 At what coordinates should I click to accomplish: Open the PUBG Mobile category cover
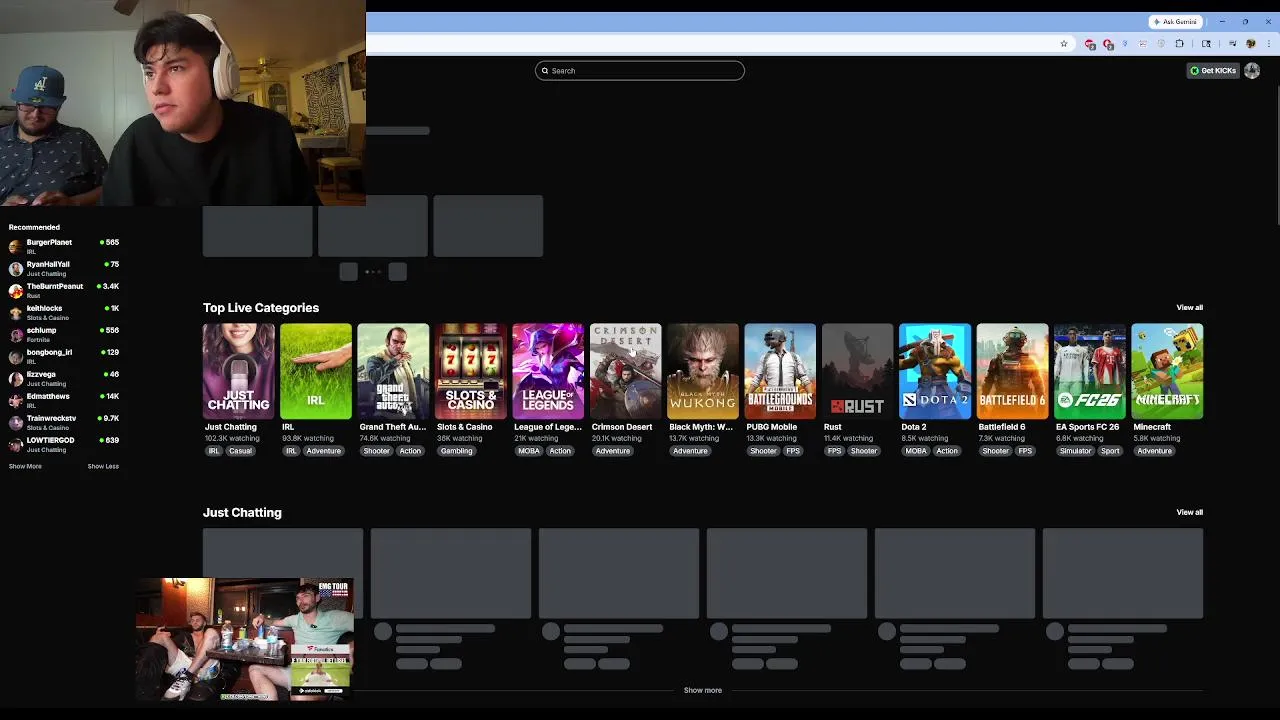click(x=780, y=371)
